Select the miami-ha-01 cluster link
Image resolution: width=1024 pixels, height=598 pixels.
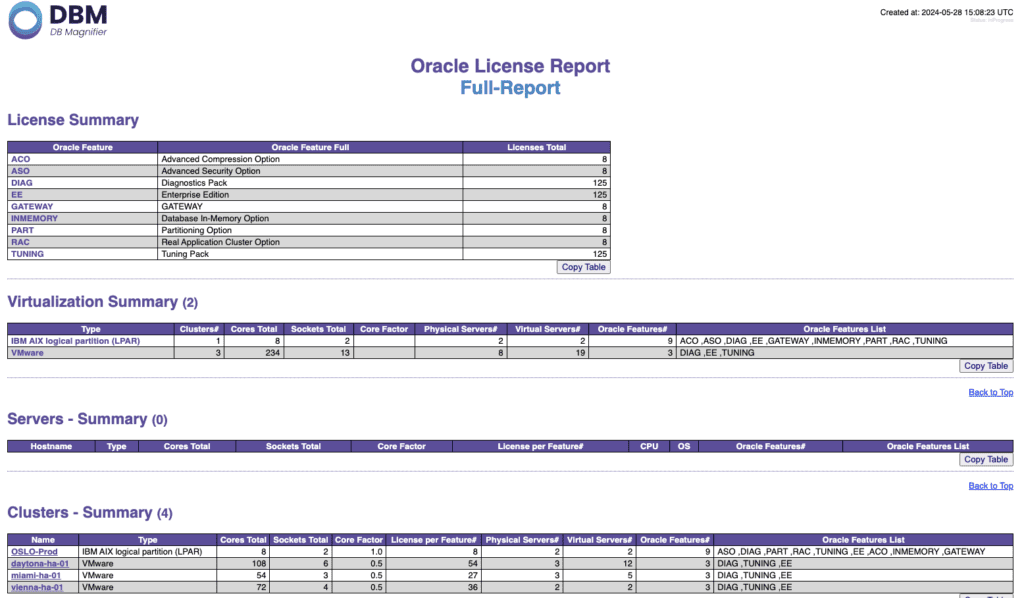click(35, 576)
